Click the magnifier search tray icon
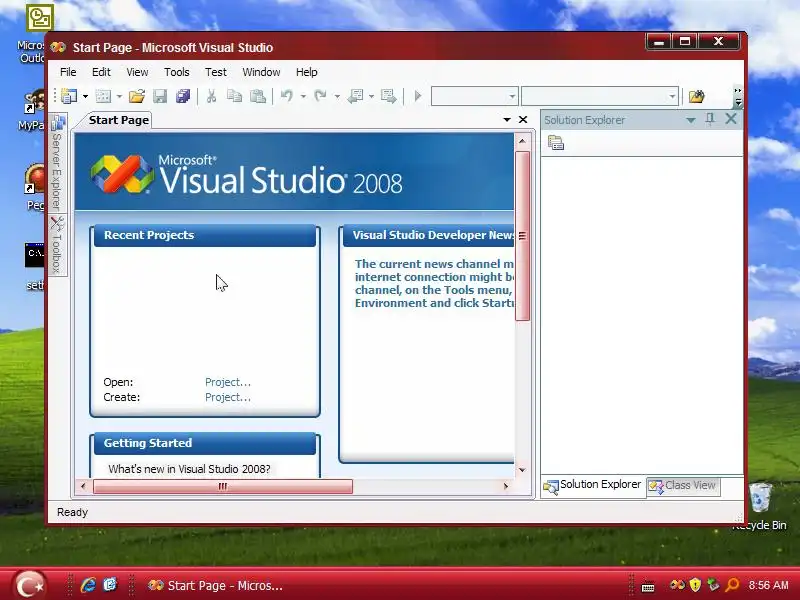 point(732,585)
